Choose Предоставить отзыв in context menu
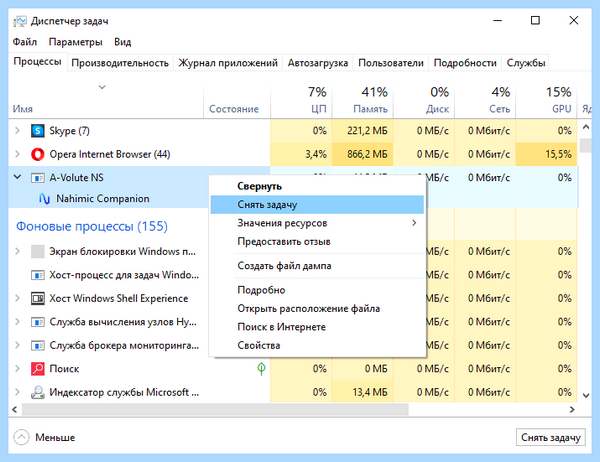Viewport: 600px width, 462px height. click(317, 242)
